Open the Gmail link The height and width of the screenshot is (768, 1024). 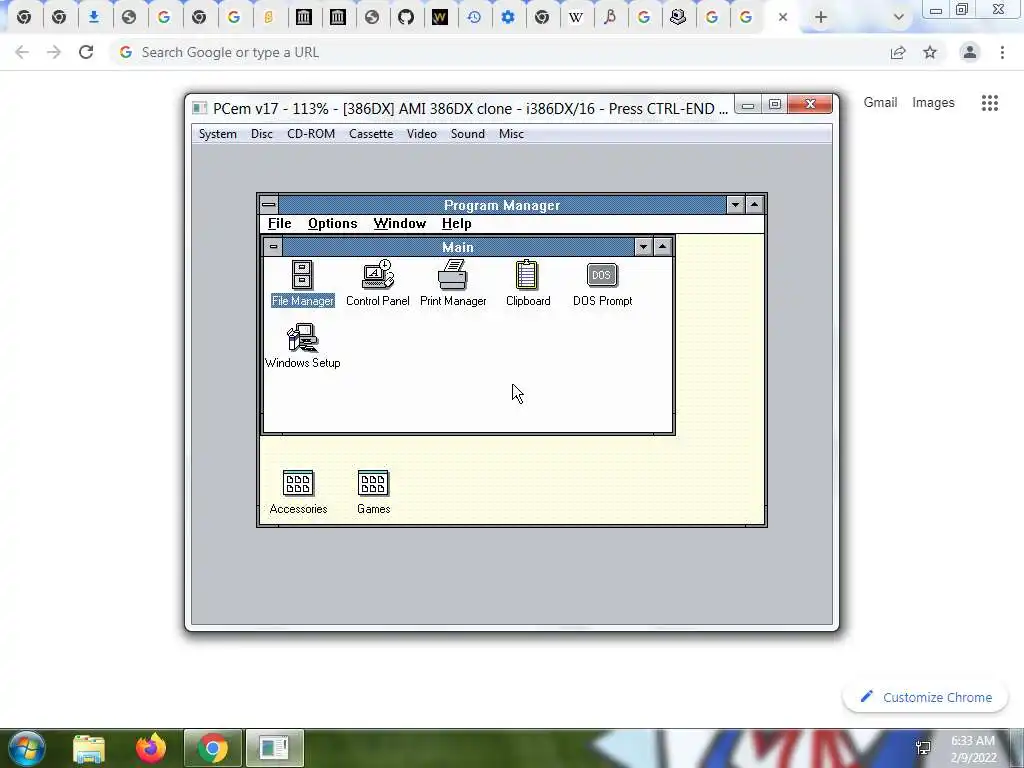[x=880, y=103]
